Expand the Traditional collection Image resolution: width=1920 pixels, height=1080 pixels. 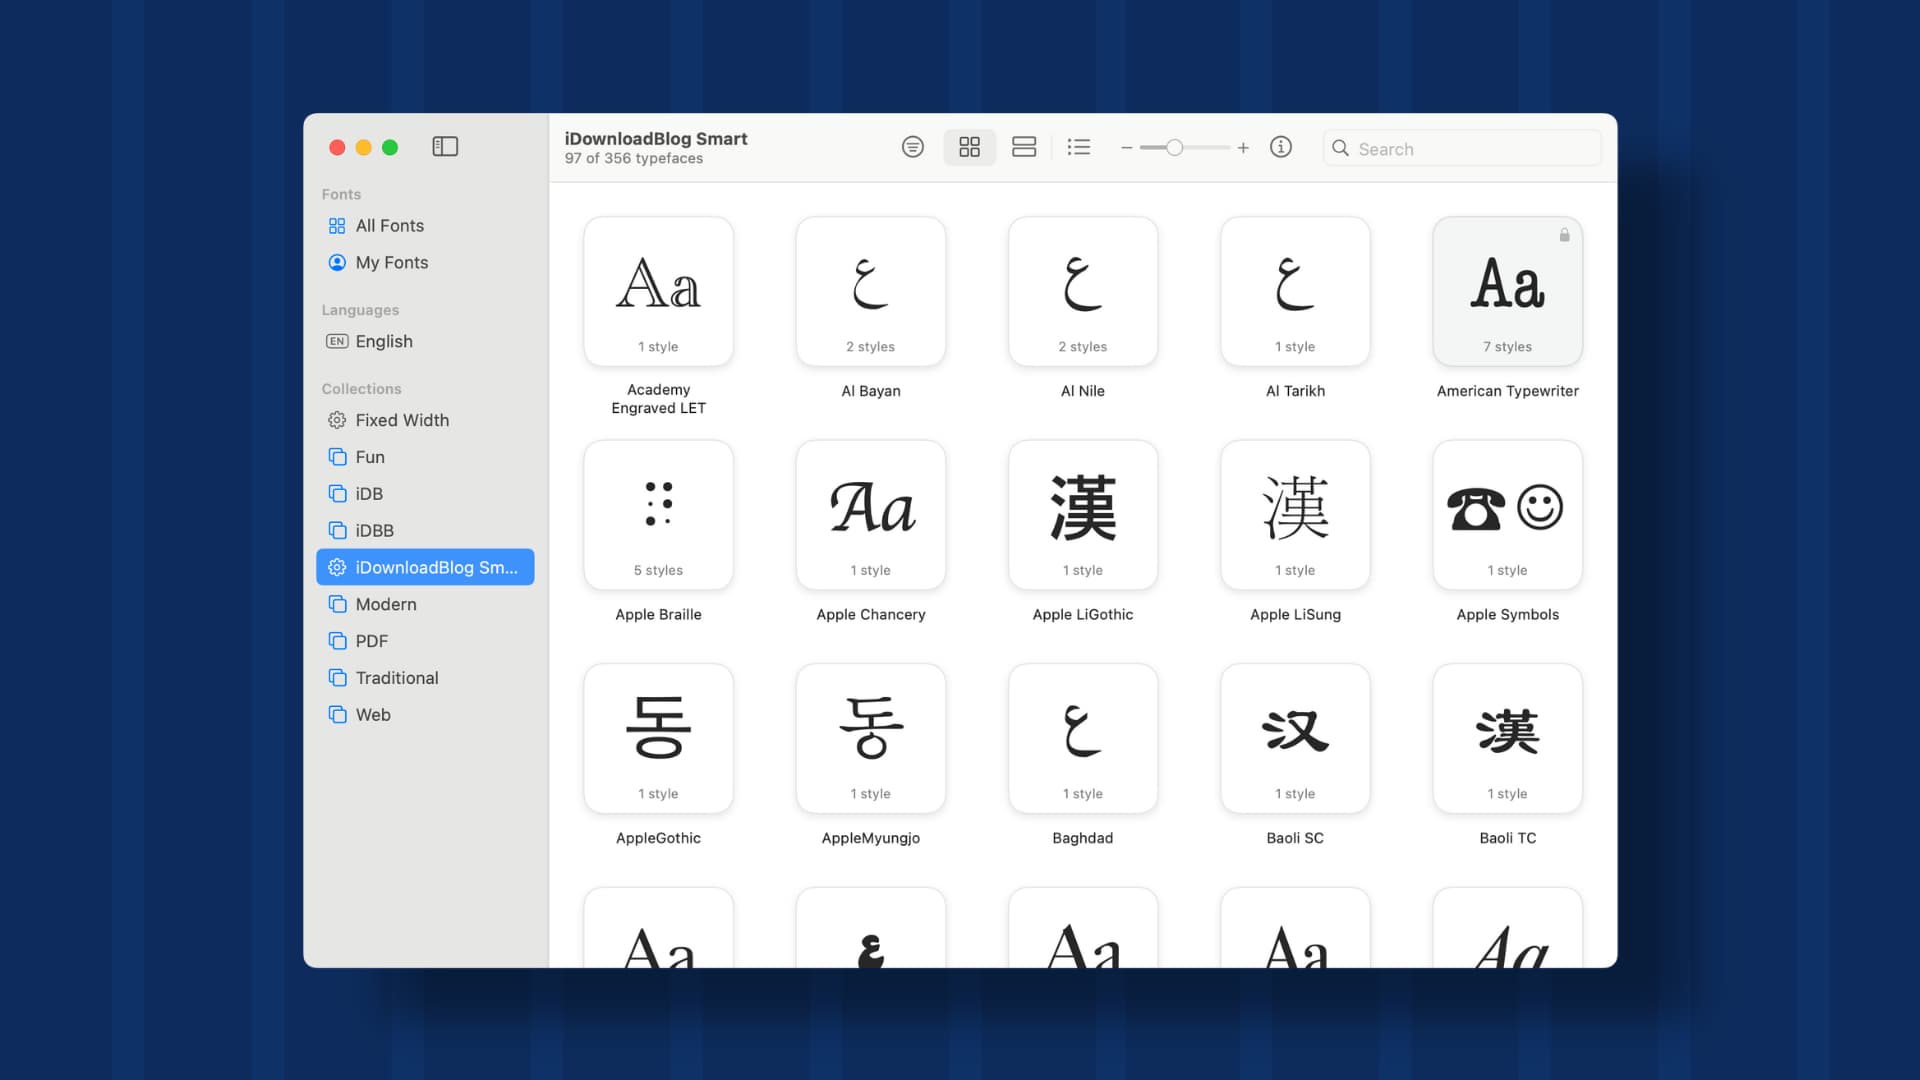pyautogui.click(x=396, y=676)
